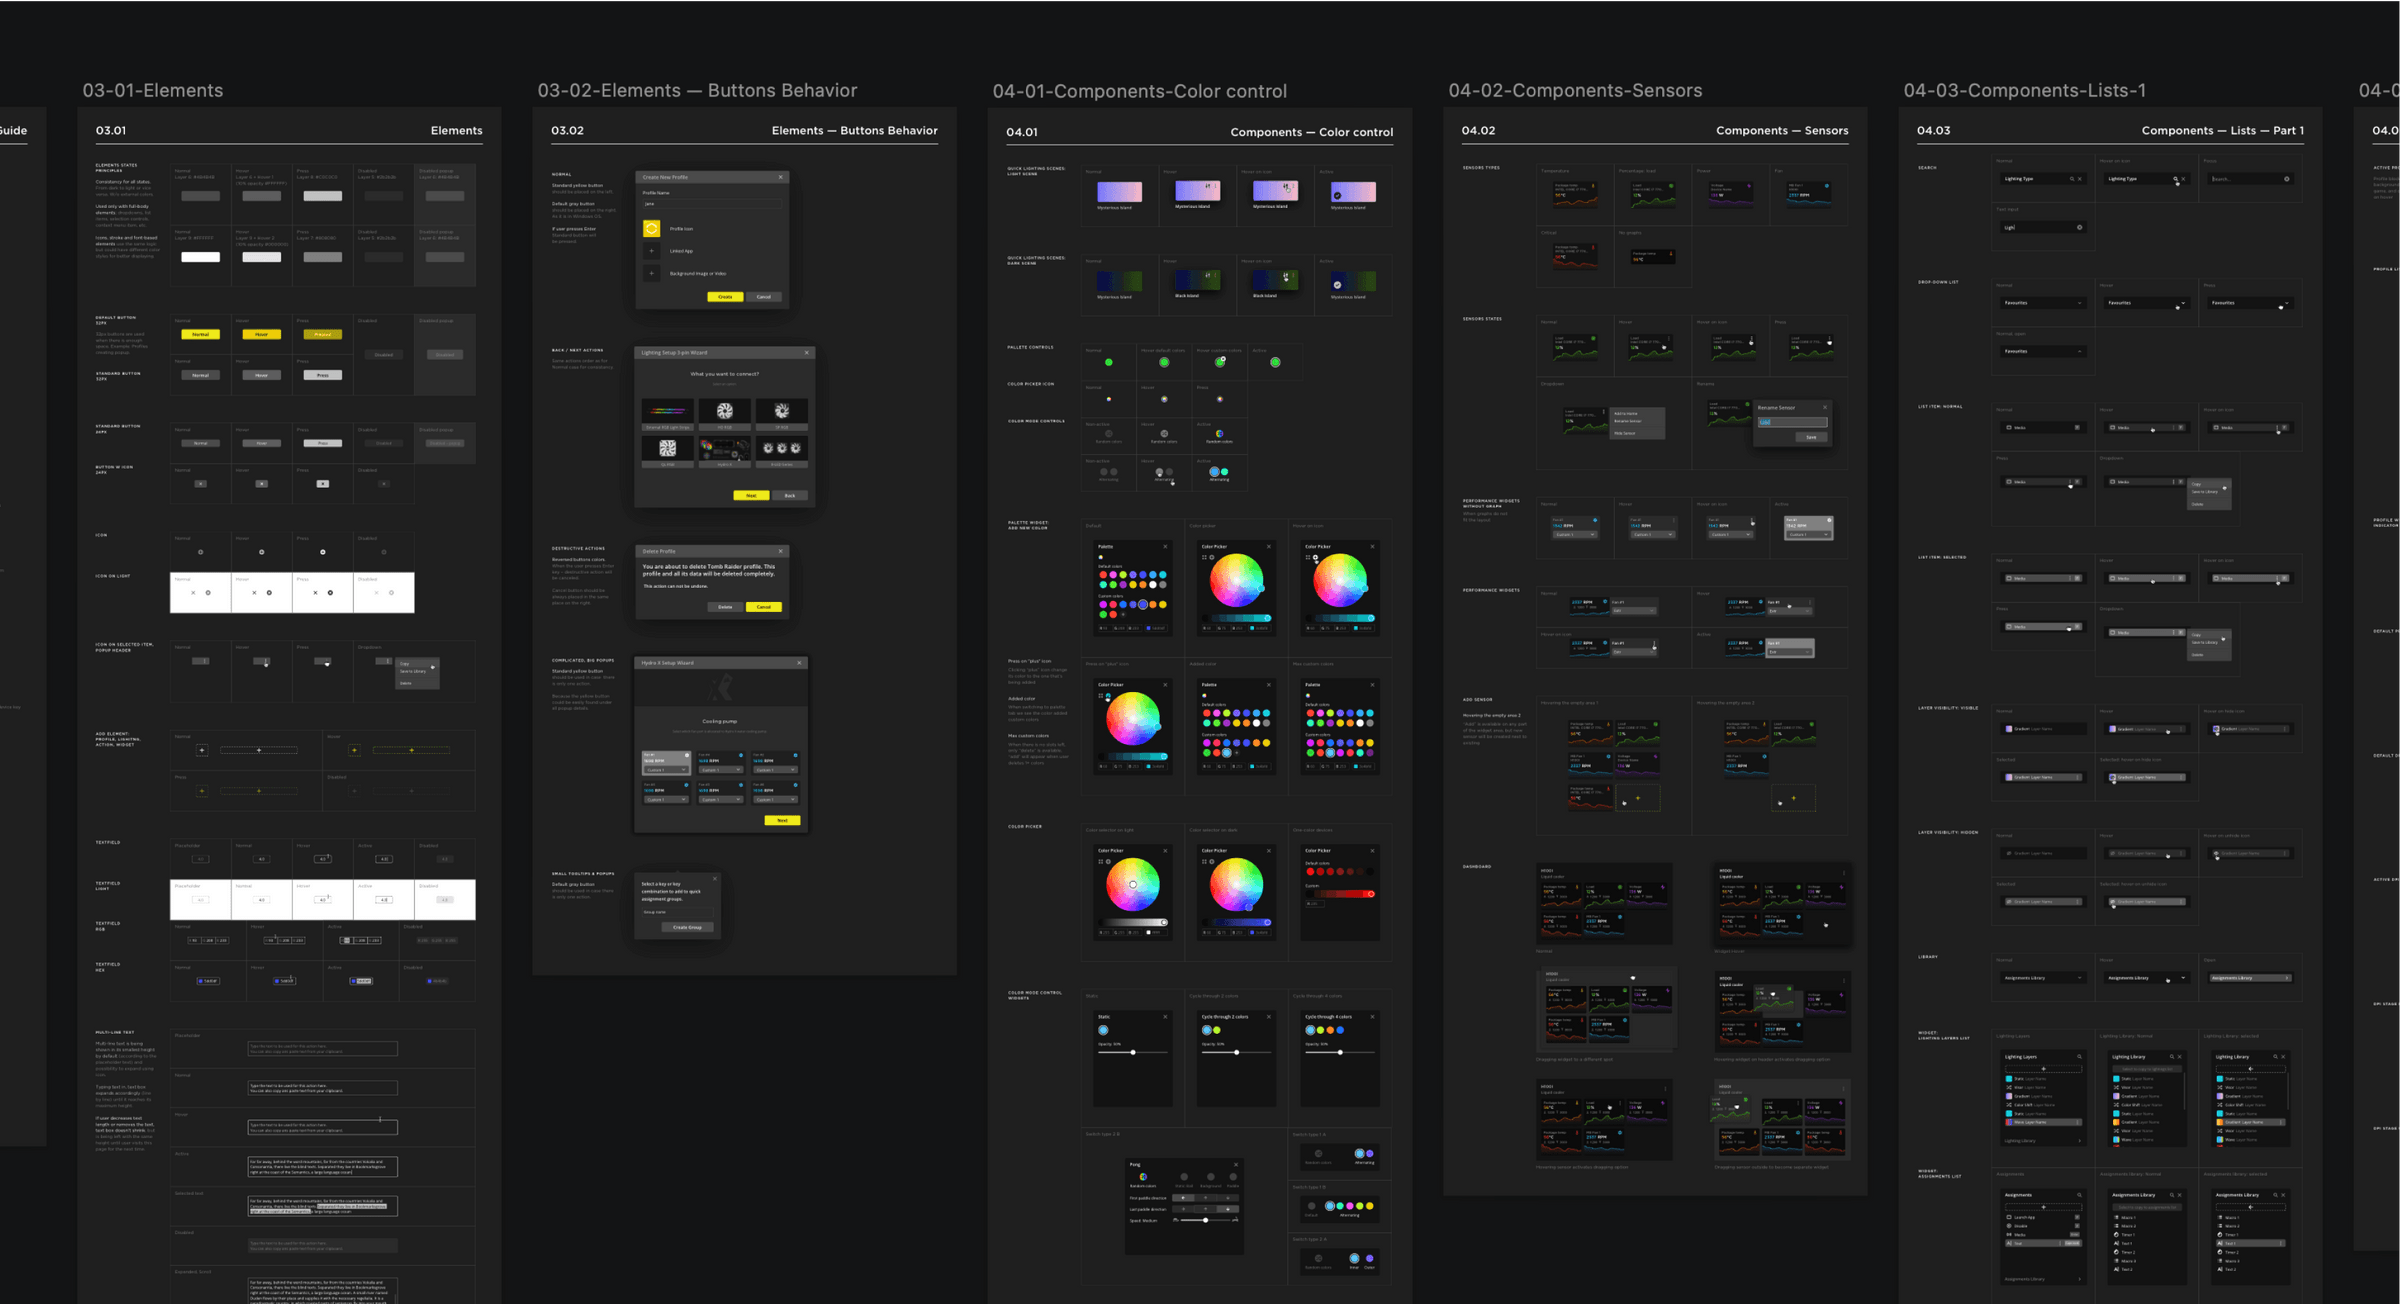Image resolution: width=2400 pixels, height=1304 pixels.
Task: Click search magnifier in Normal Lighting Type field
Action: coord(2071,179)
